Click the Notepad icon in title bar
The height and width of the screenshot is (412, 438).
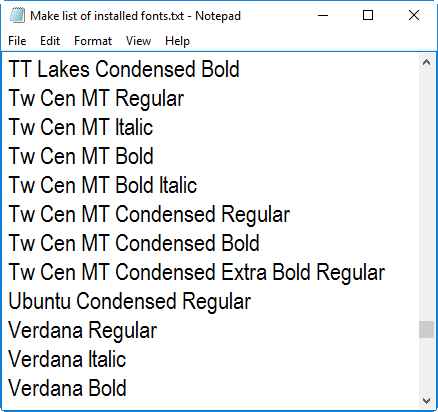click(x=17, y=16)
